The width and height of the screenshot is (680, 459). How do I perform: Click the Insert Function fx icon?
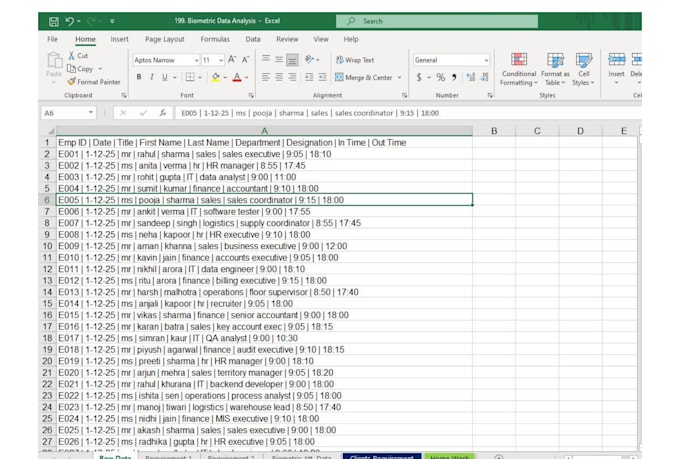163,113
